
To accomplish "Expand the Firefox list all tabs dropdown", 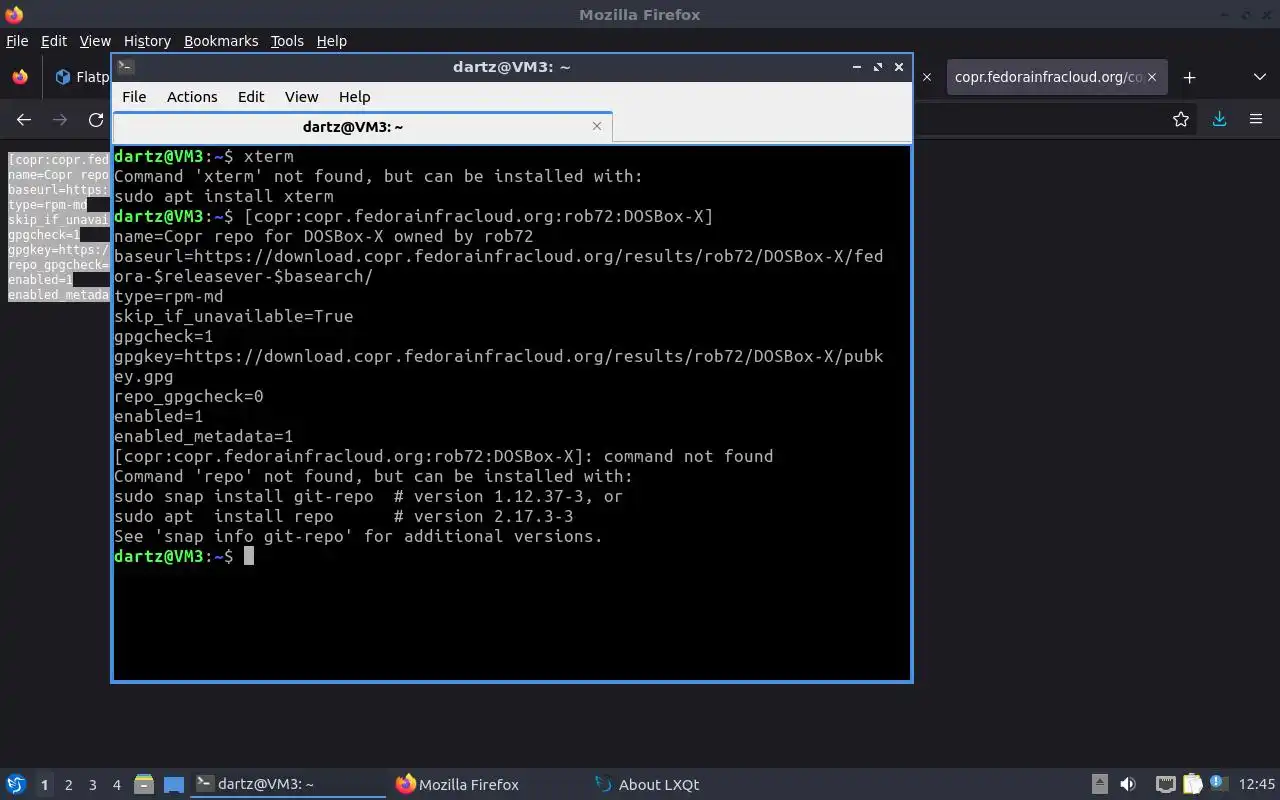I will 1259,77.
